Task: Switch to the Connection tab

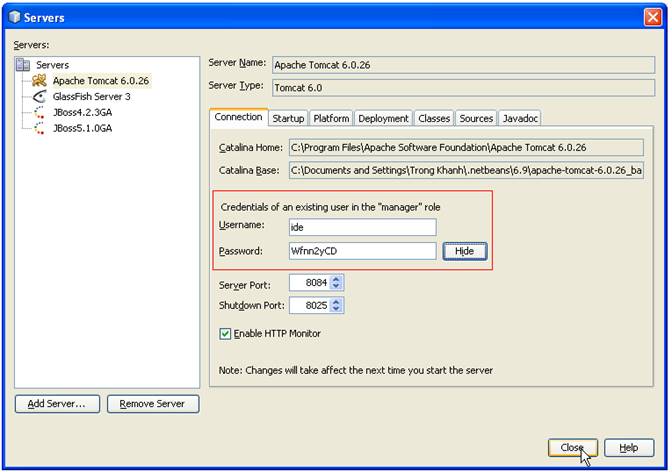Action: (238, 117)
